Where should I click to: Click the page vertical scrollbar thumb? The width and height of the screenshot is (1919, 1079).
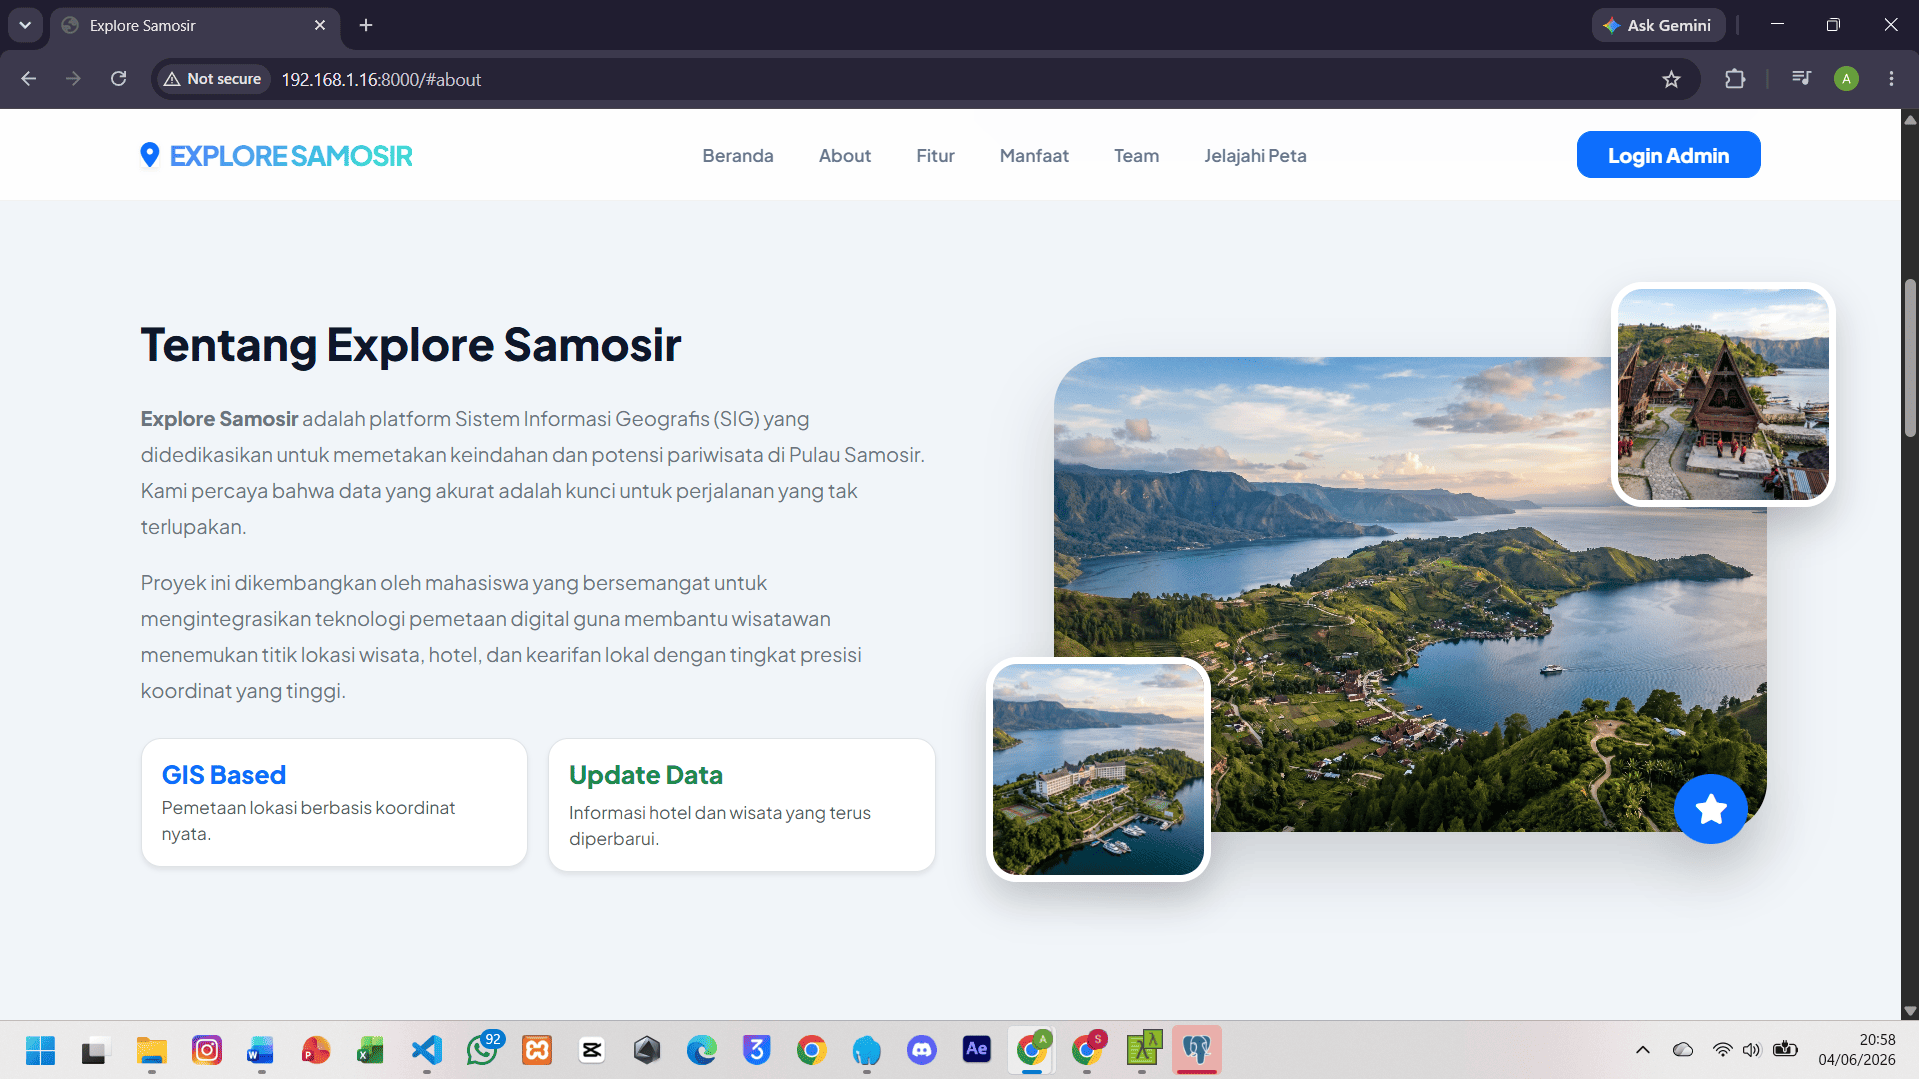coord(1910,358)
